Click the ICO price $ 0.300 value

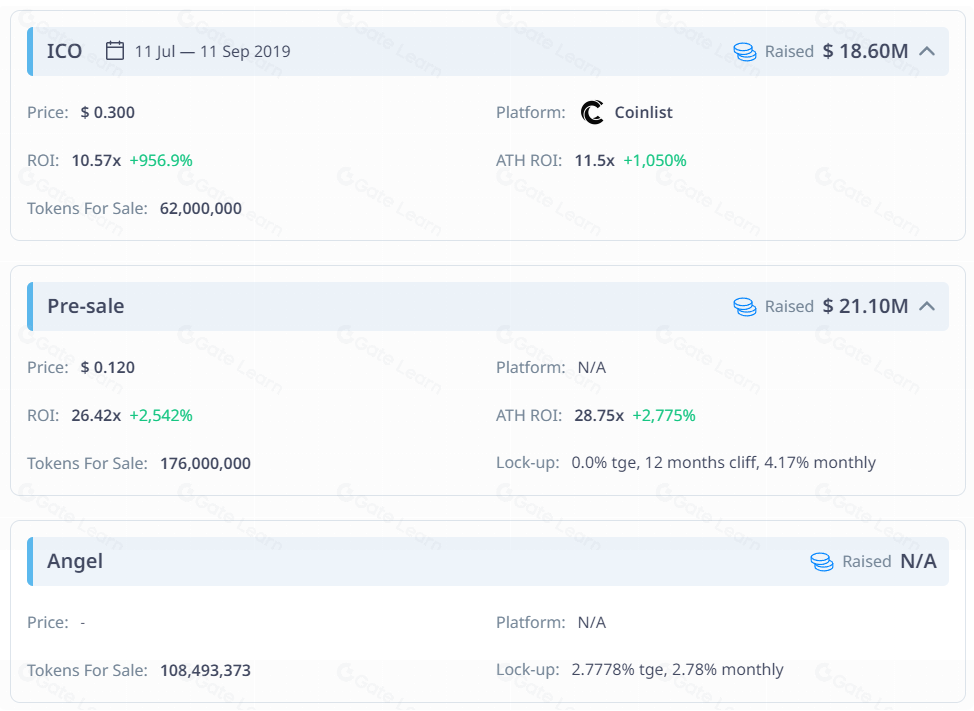108,112
